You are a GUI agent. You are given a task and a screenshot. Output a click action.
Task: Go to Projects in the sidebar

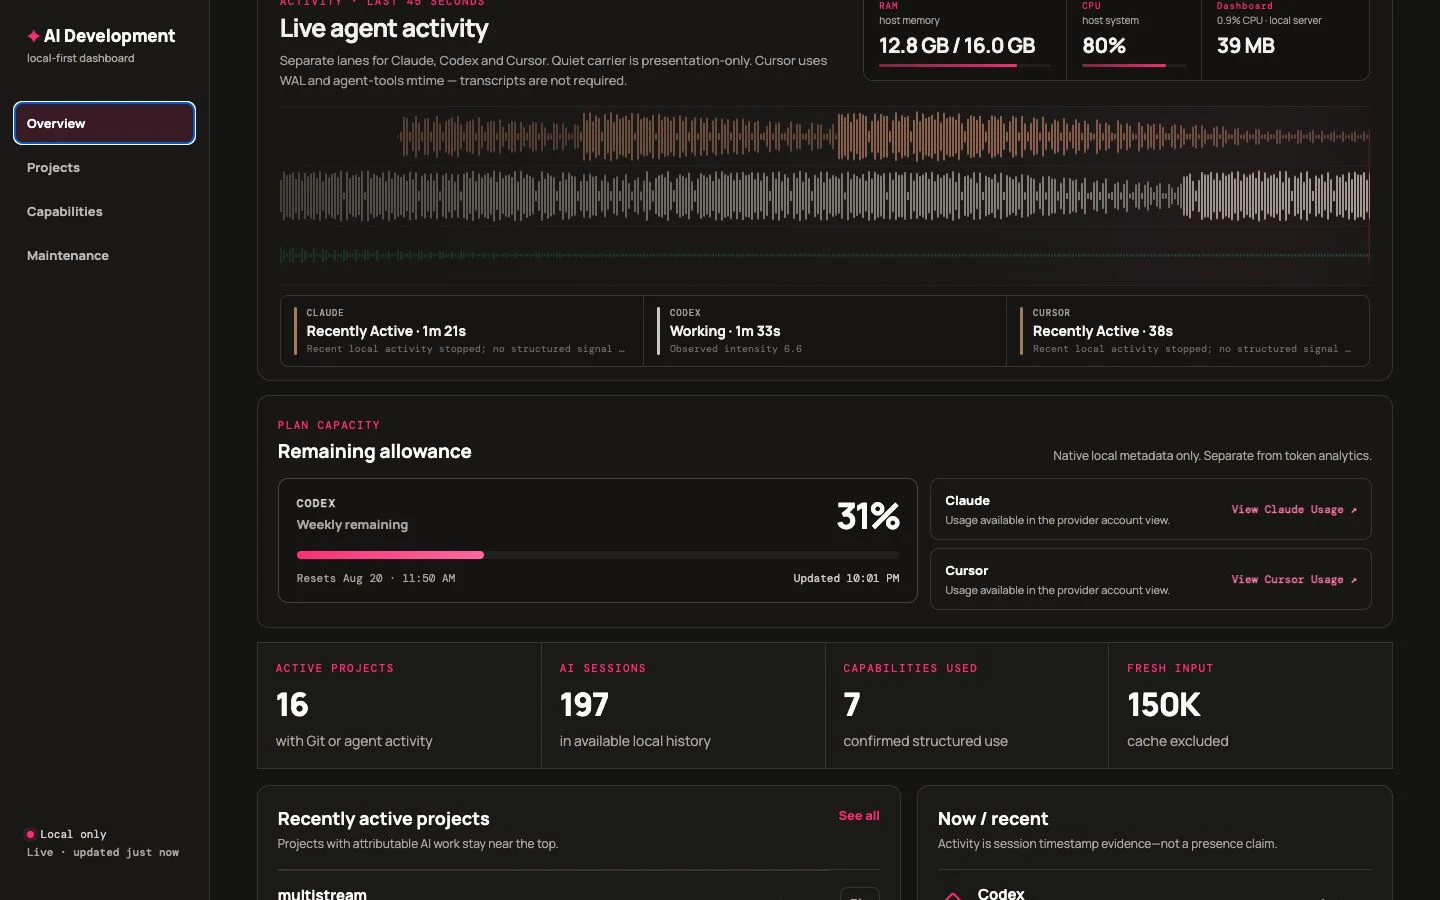(104, 167)
